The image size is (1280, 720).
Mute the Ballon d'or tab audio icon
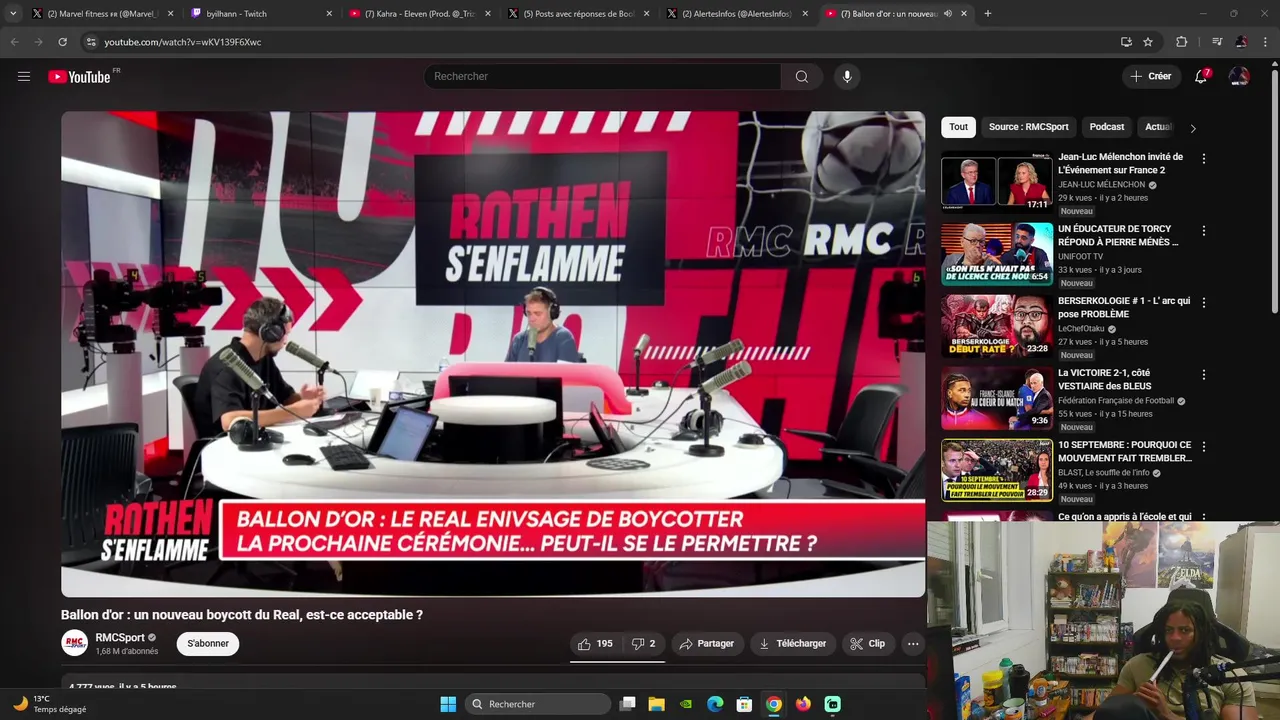947,14
